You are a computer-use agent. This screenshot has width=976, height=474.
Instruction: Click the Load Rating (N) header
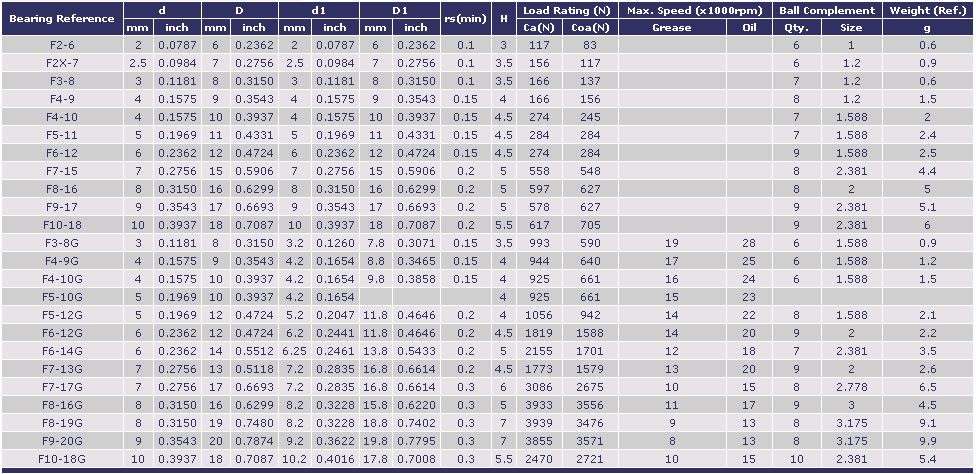[567, 10]
